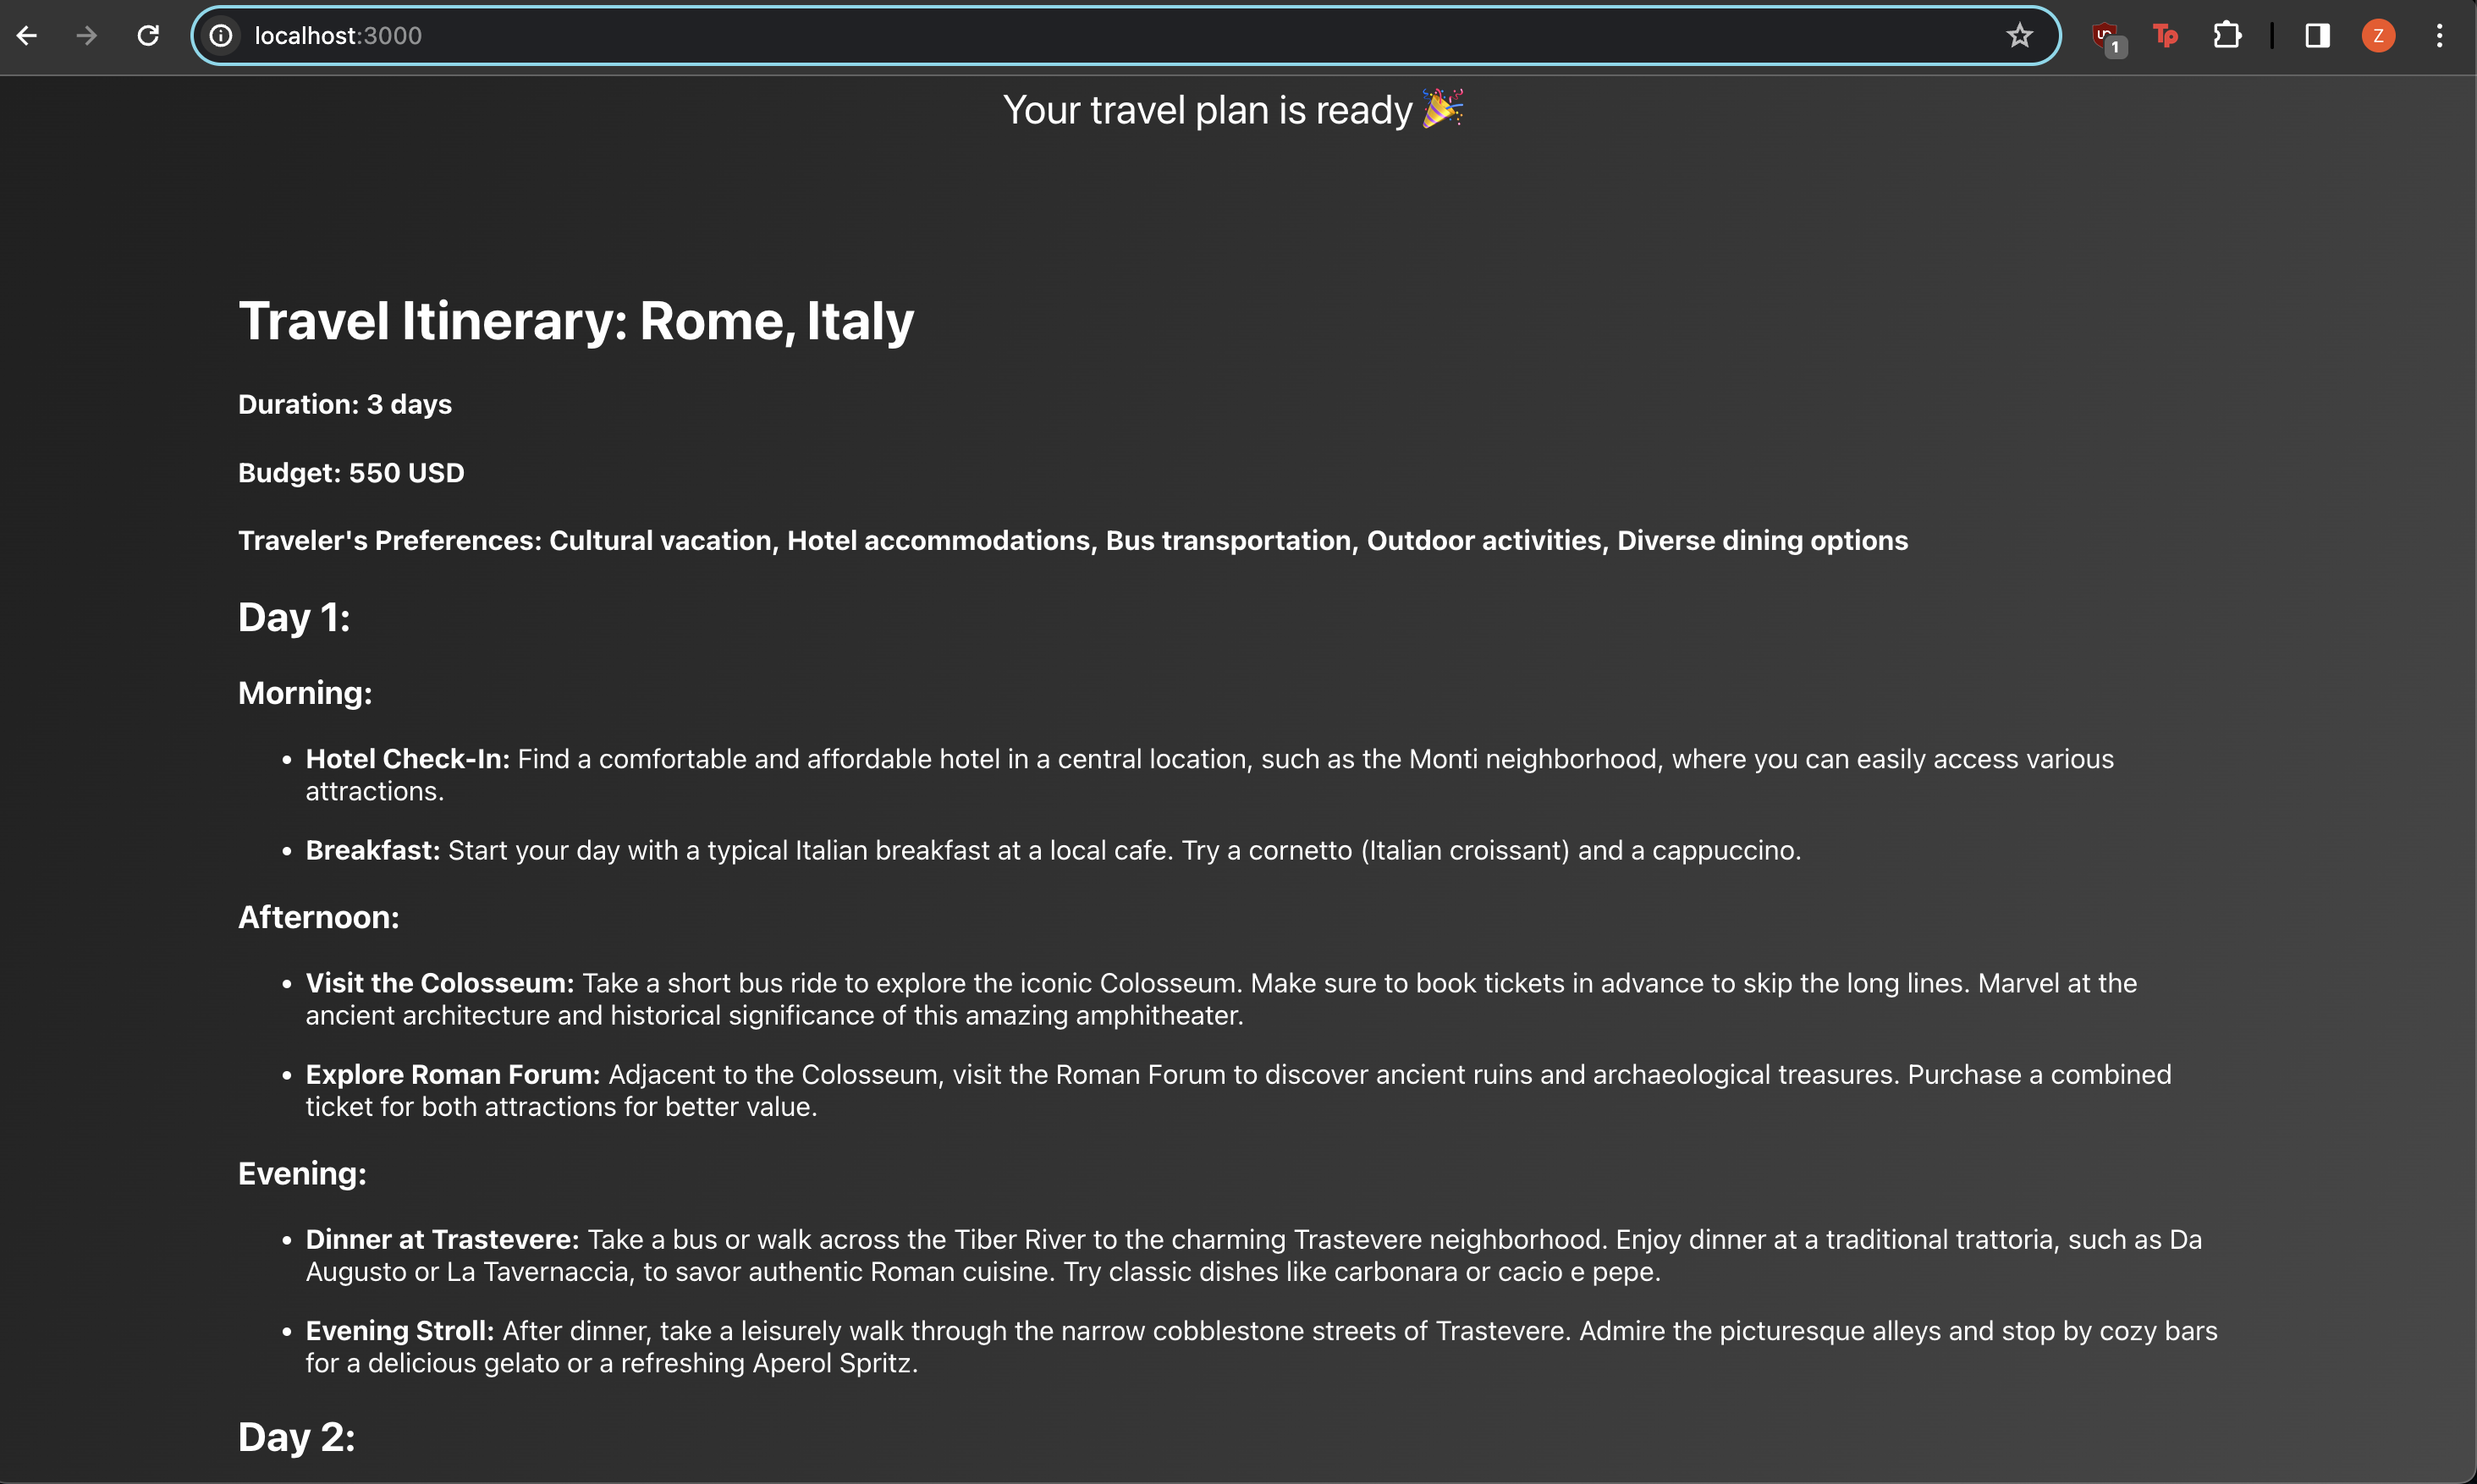Reload the localhost:3000 page

tap(148, 35)
